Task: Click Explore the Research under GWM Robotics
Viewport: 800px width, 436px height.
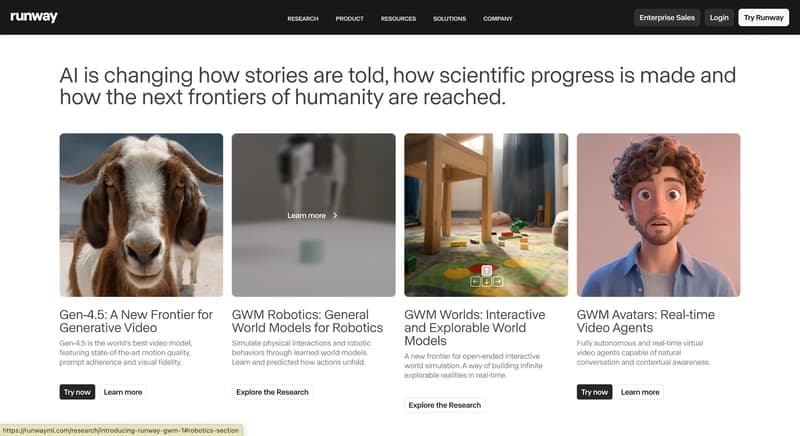Action: click(272, 392)
